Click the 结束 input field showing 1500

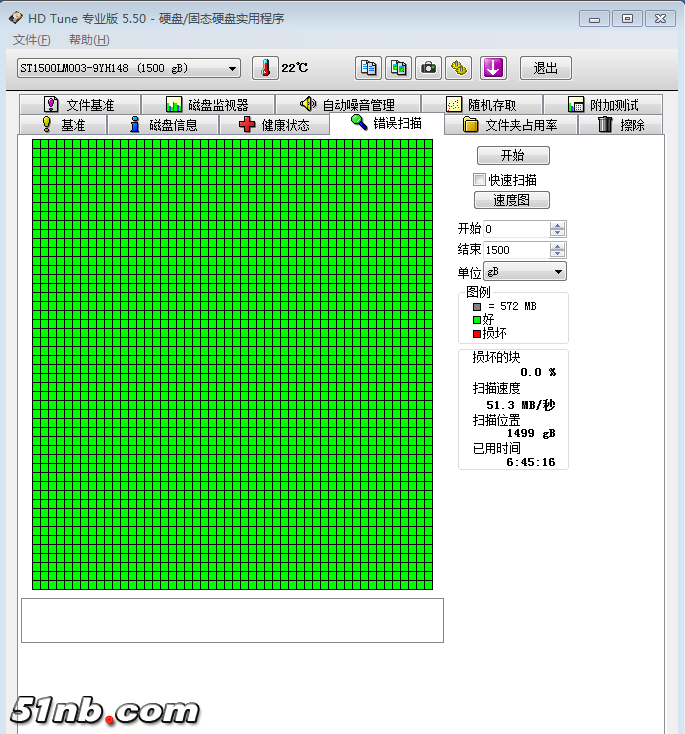(x=514, y=250)
